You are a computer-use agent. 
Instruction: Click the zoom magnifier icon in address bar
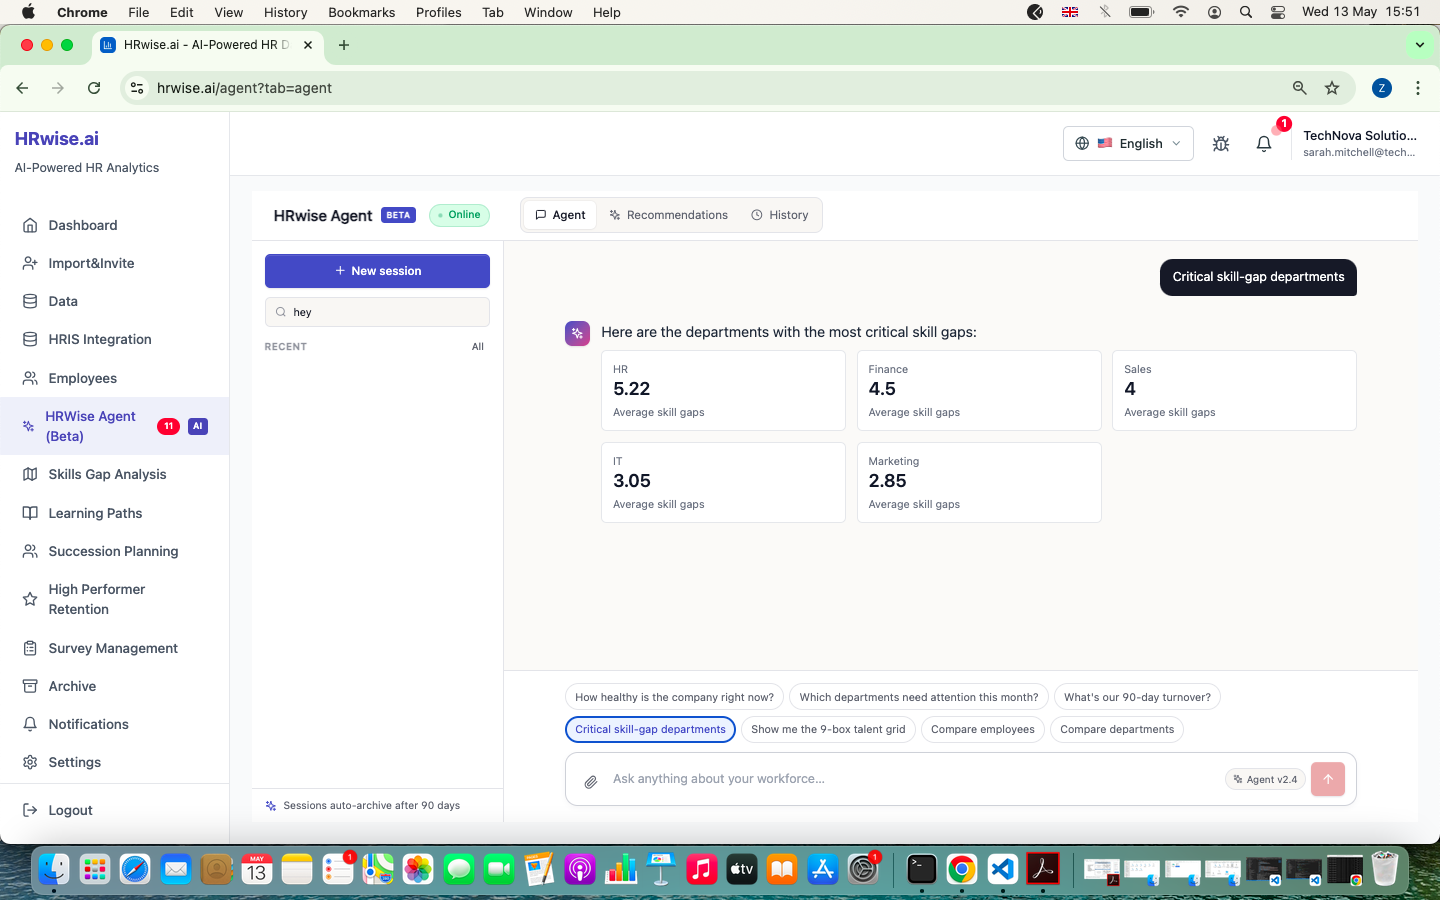(x=1300, y=88)
